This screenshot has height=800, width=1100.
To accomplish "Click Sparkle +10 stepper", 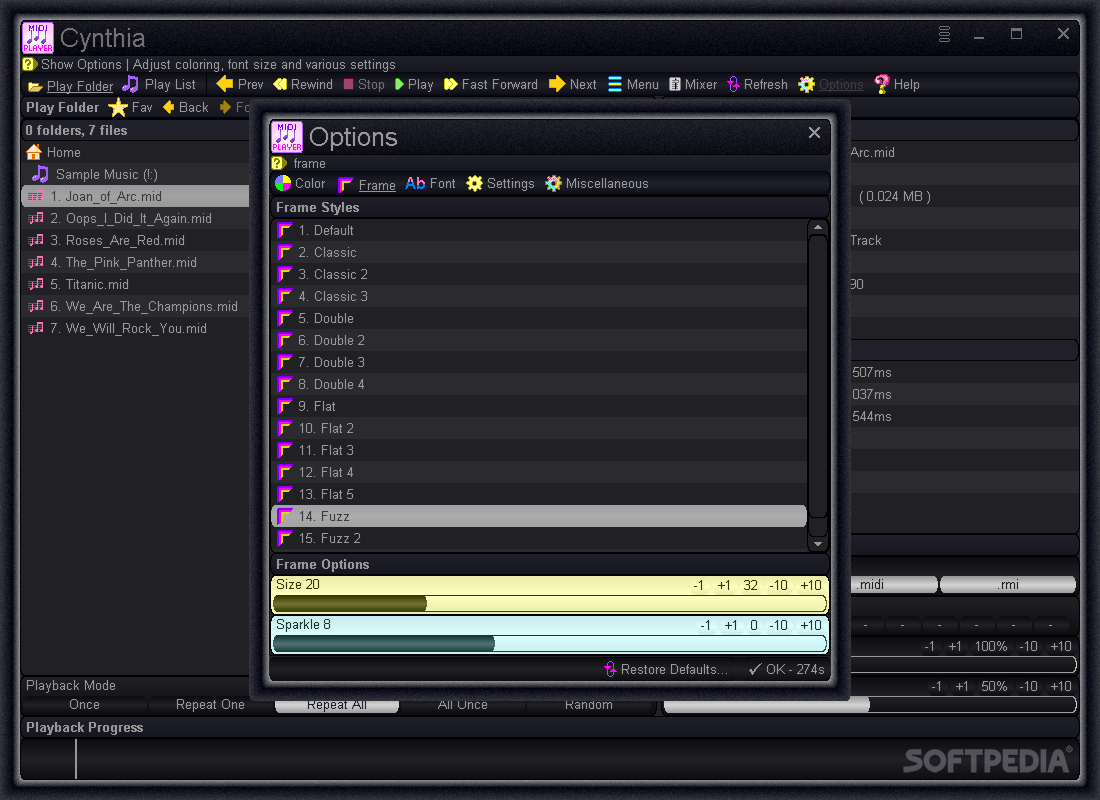I will [811, 625].
